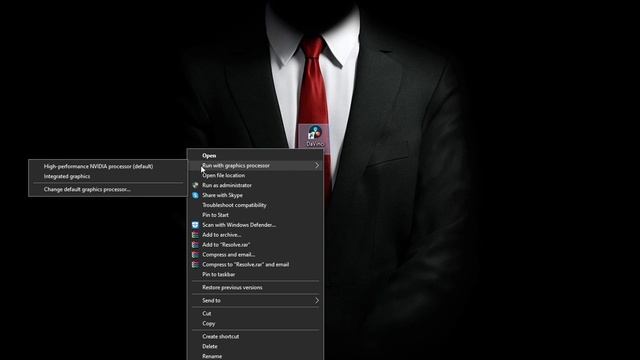
Task: Choose High-performance NVIDIA processor (default)
Action: click(108, 167)
